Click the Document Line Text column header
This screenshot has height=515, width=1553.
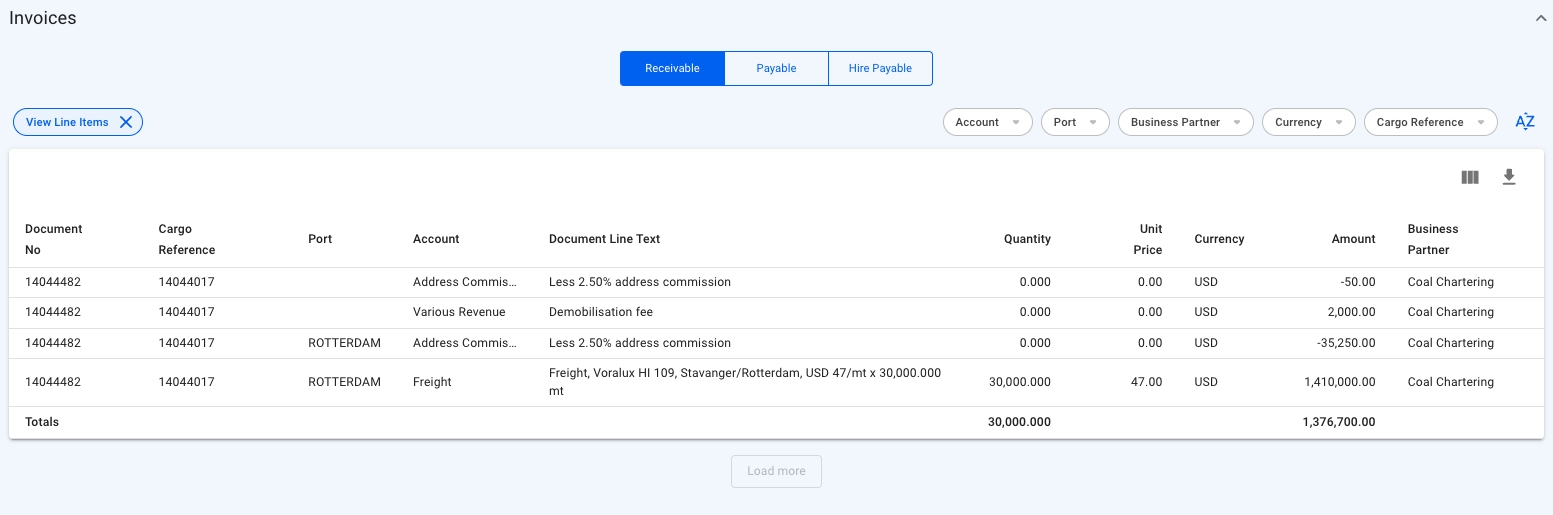(x=604, y=239)
